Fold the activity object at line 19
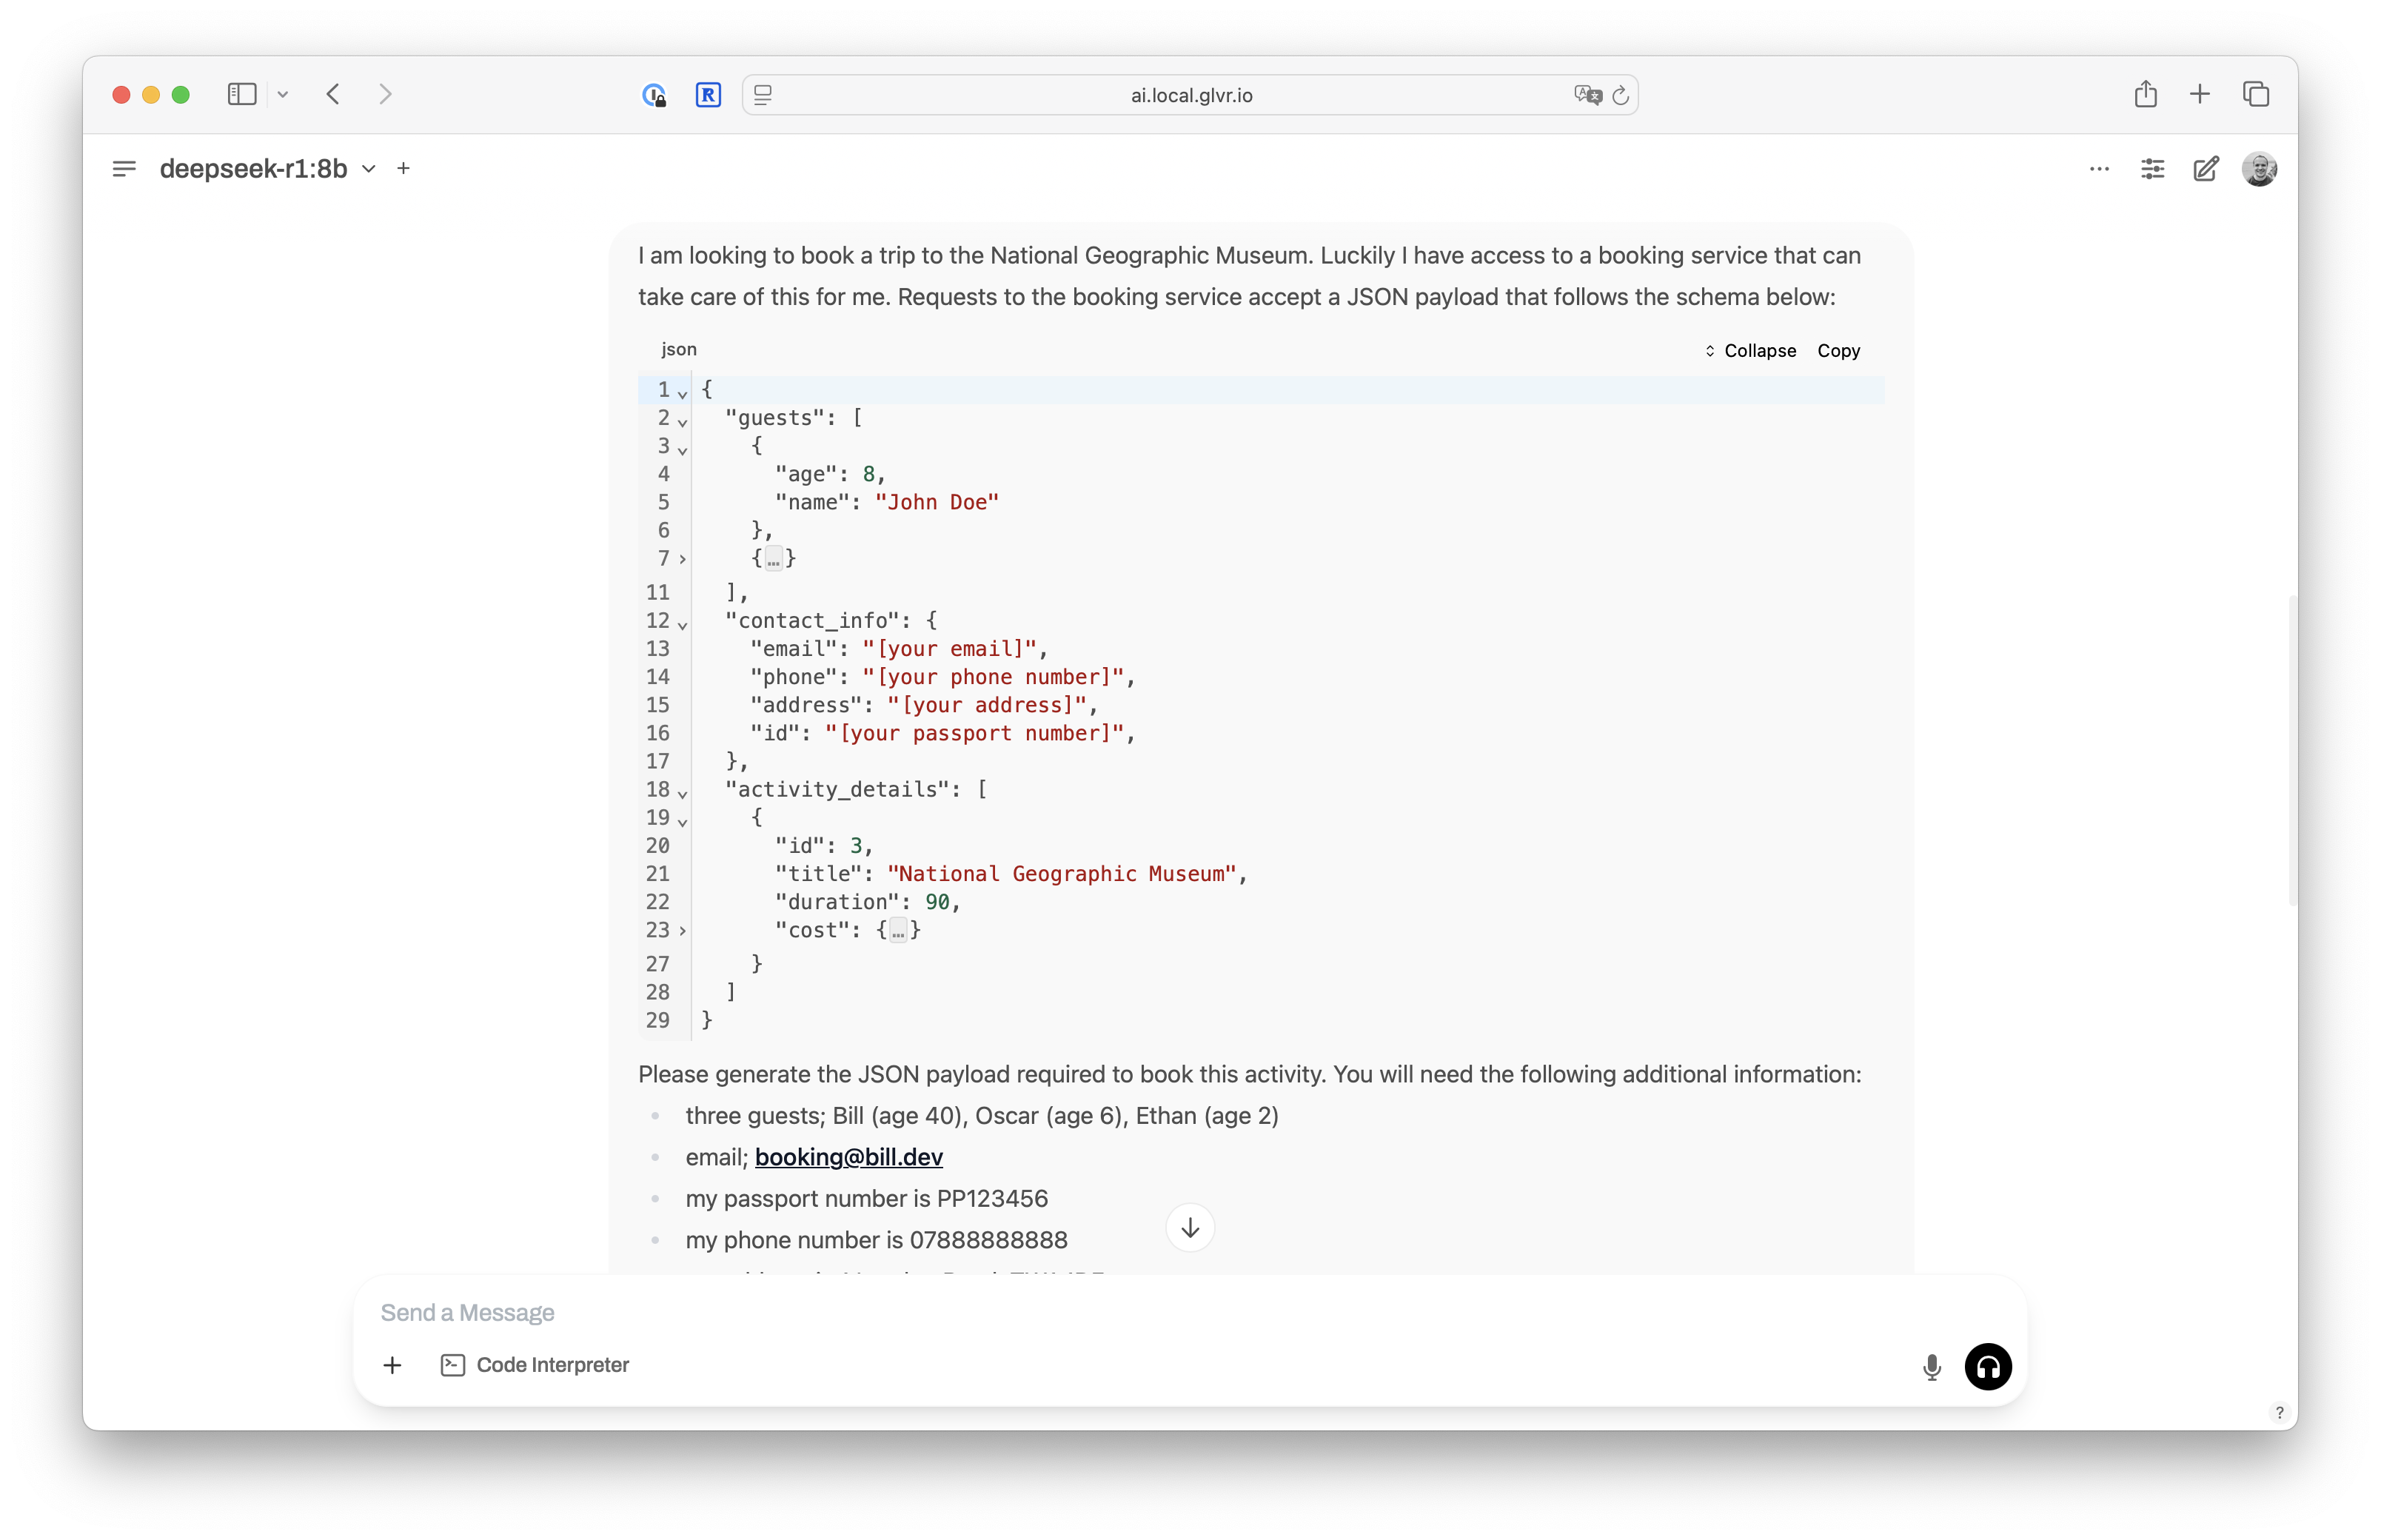The width and height of the screenshot is (2381, 1540). pos(682,822)
